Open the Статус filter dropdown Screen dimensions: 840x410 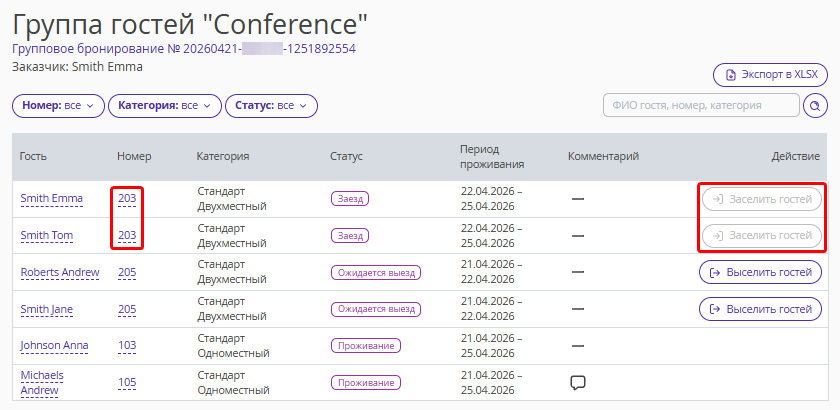point(271,106)
